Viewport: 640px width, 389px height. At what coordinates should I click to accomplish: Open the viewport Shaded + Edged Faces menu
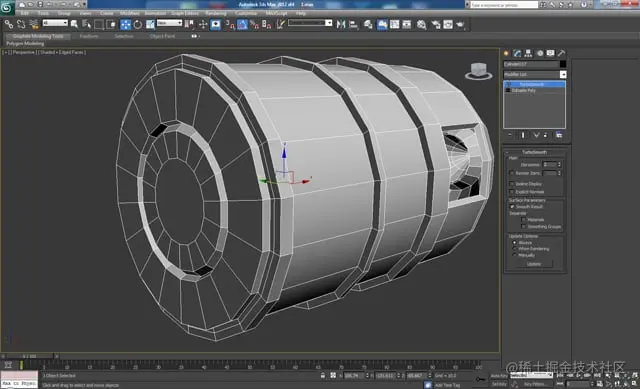(62, 52)
